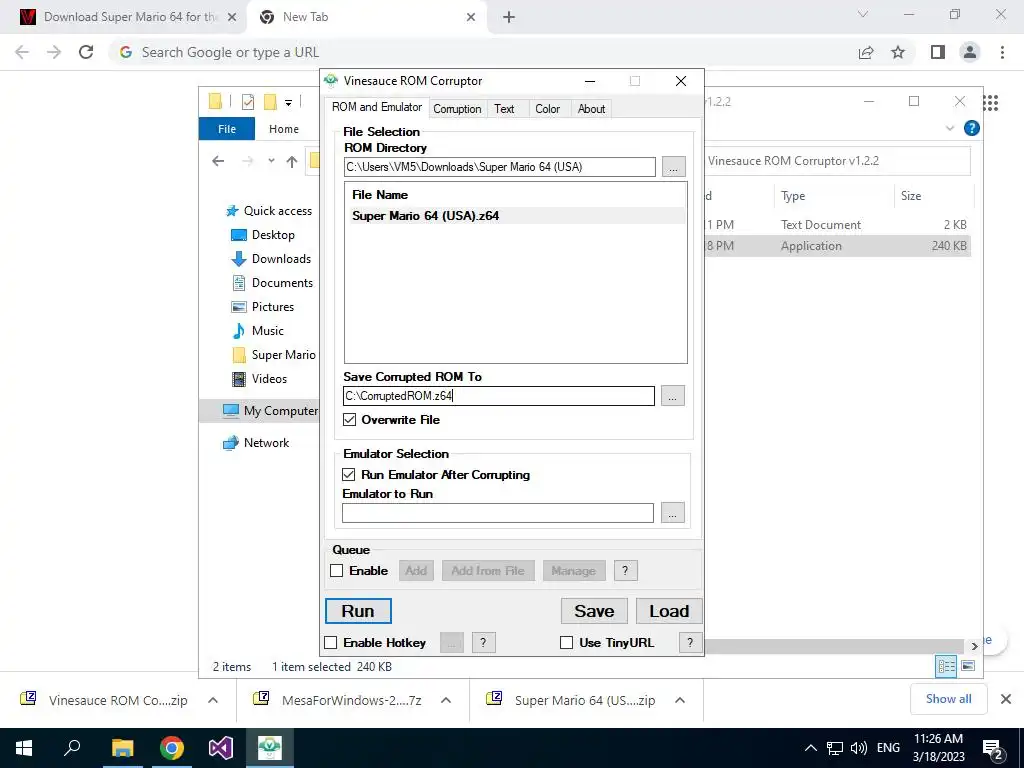Screen dimensions: 1024x768
Task: Enable the Queue checkbox
Action: [x=336, y=570]
